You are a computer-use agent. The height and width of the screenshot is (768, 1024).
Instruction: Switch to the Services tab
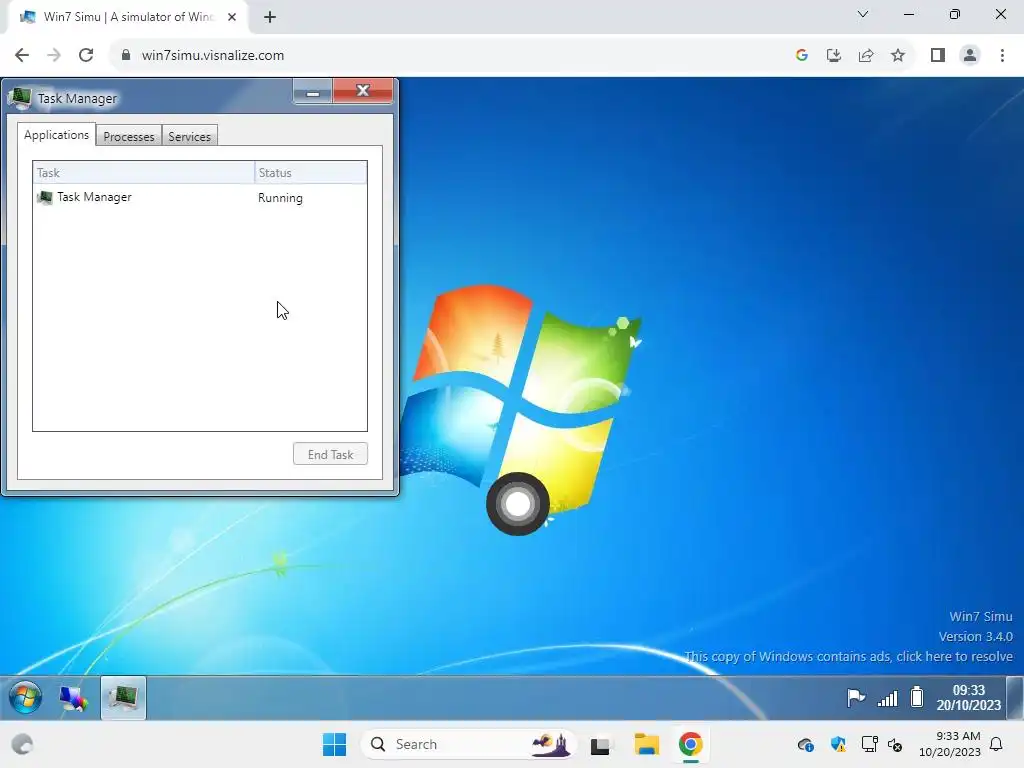[x=189, y=136]
